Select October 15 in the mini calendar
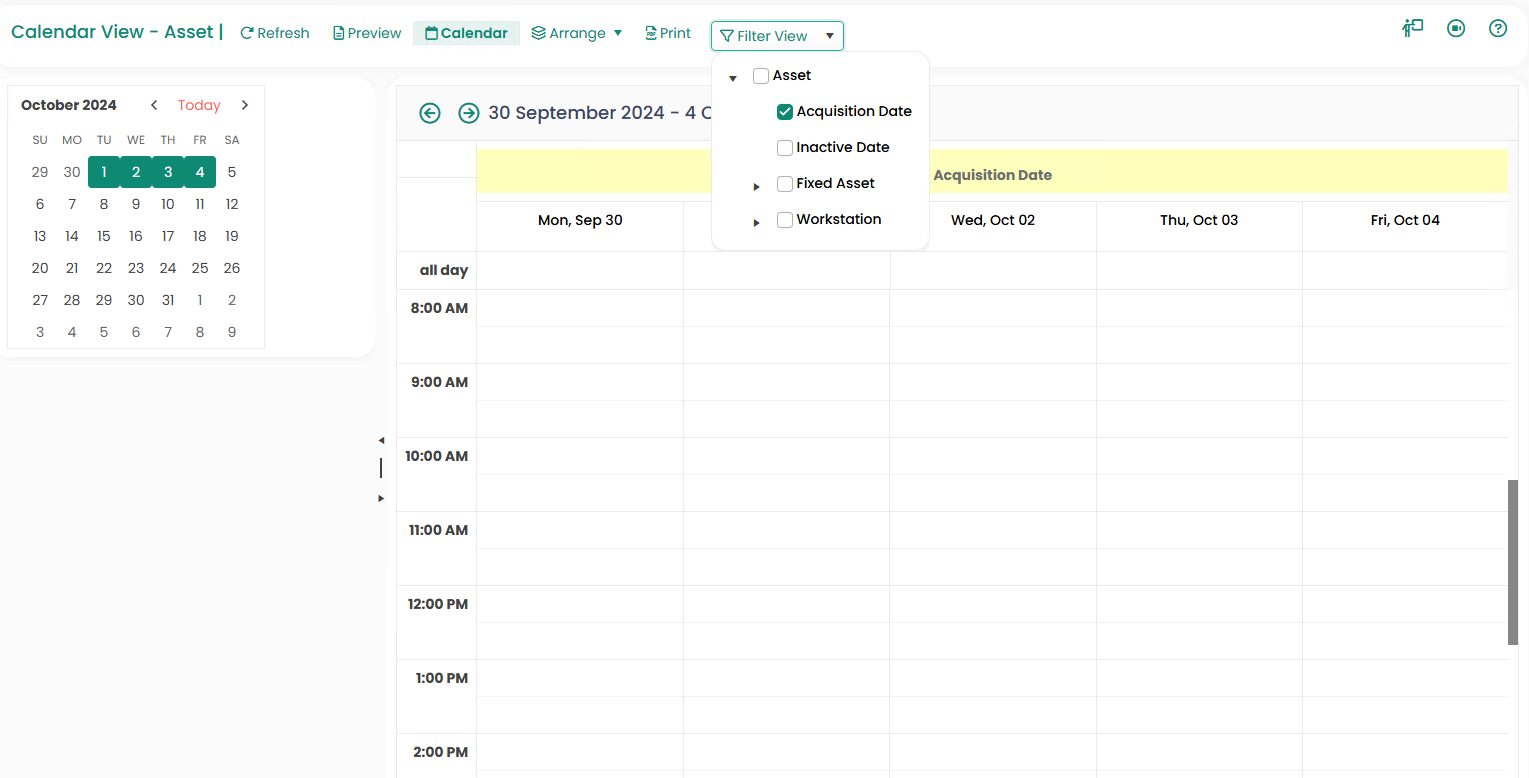This screenshot has height=778, width=1529. pyautogui.click(x=104, y=236)
